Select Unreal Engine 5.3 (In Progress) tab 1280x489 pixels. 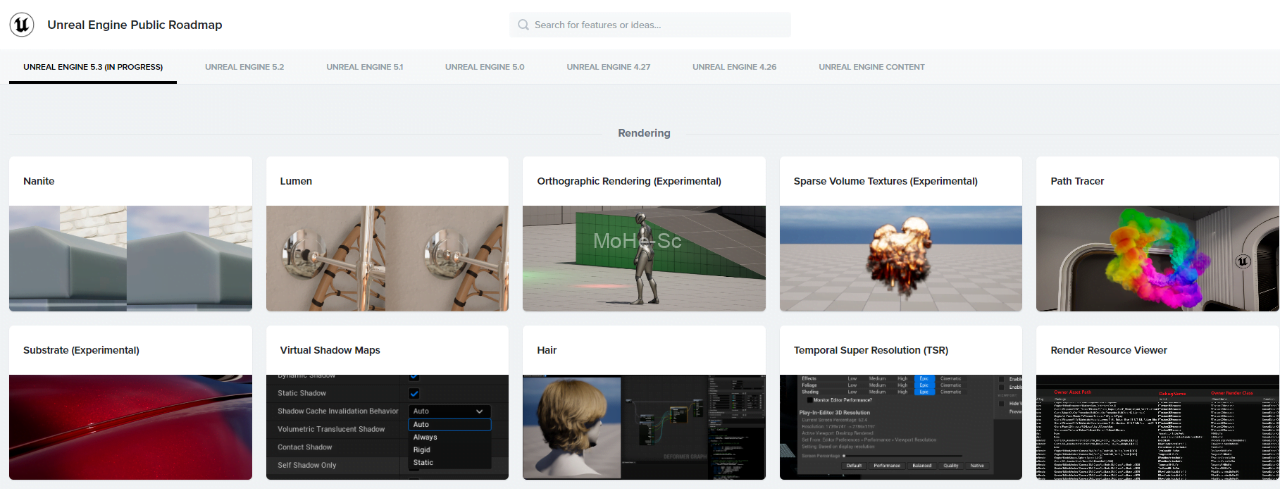point(92,67)
